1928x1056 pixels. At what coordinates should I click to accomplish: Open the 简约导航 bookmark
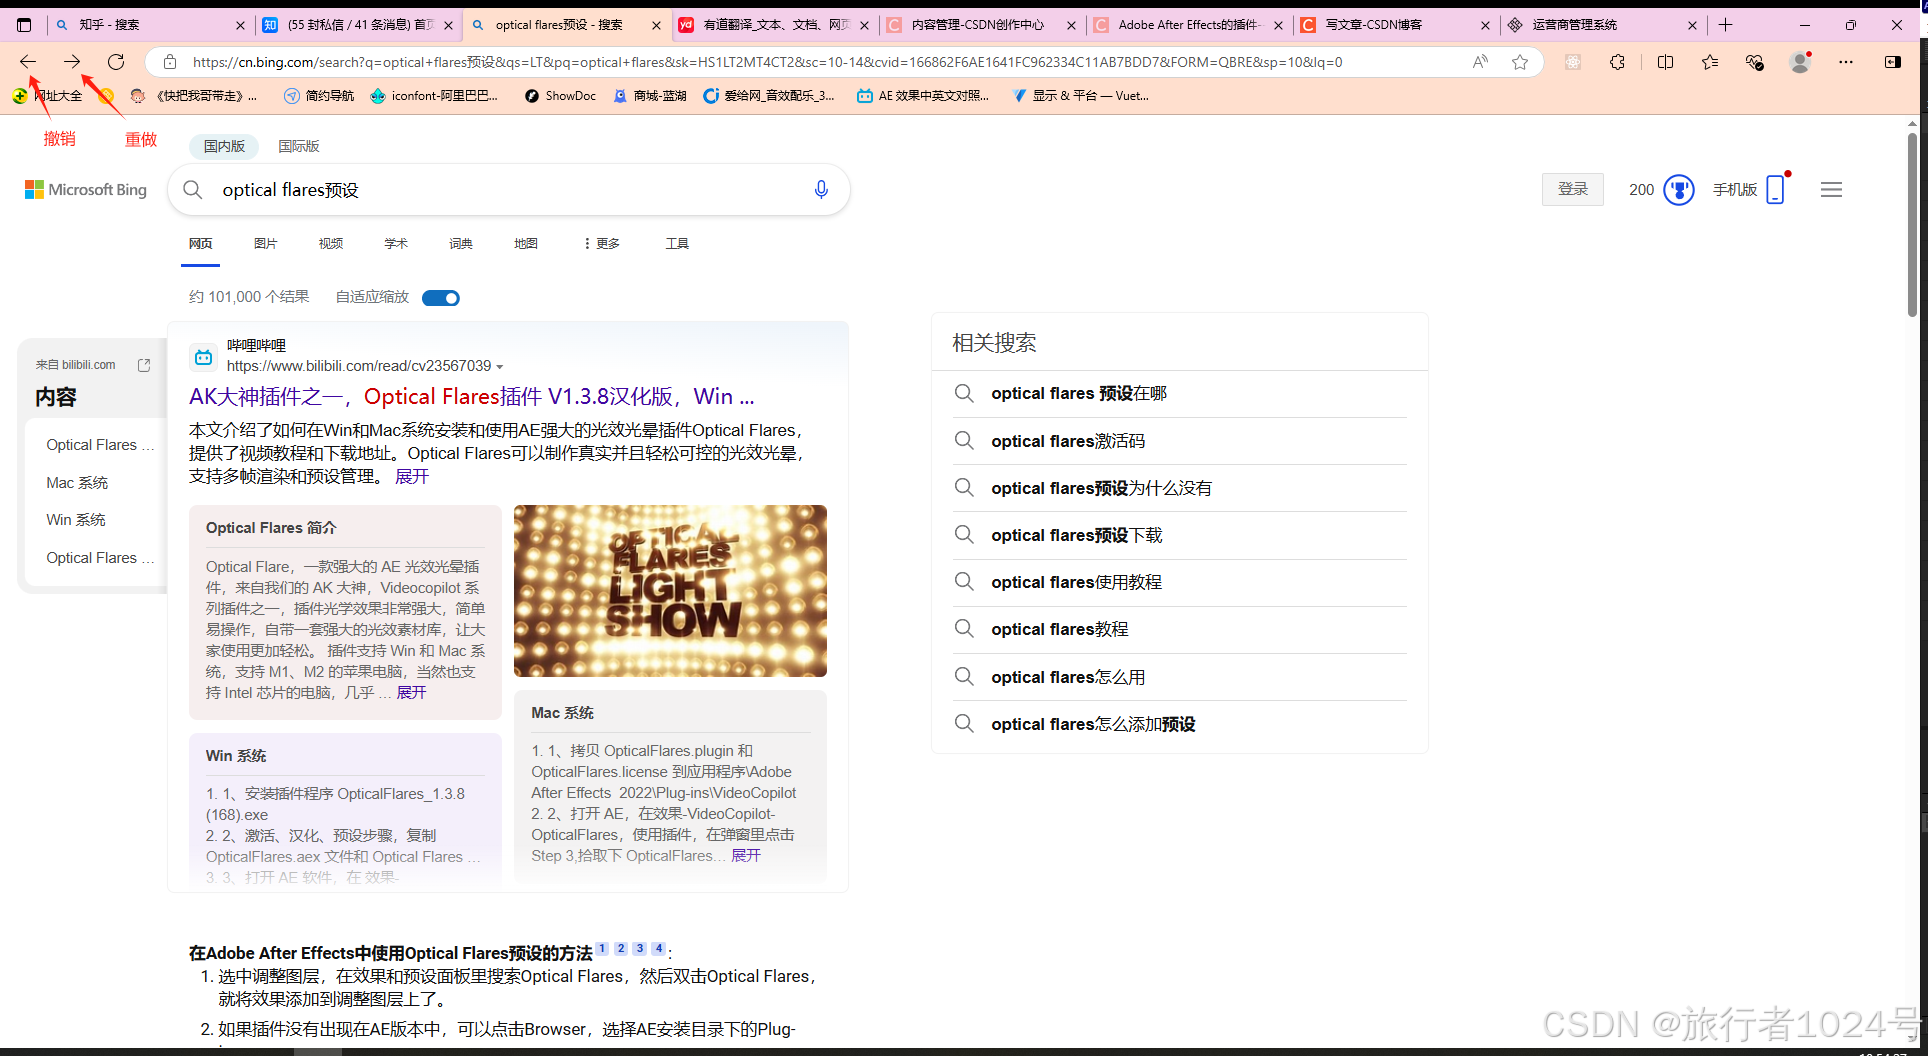pos(319,96)
